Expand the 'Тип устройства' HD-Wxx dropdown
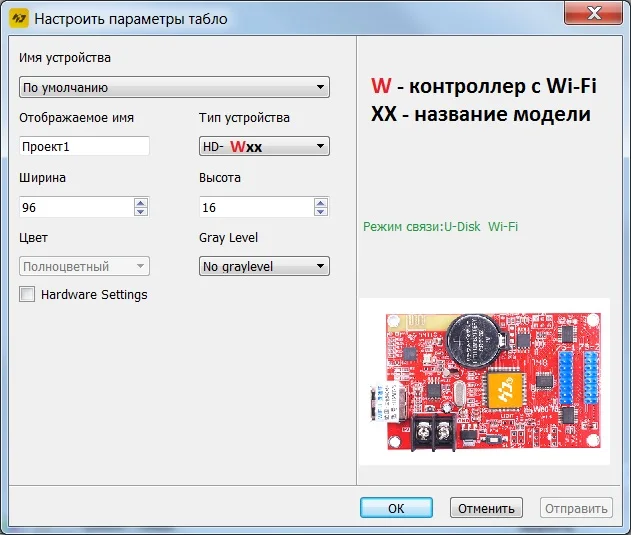The width and height of the screenshot is (631, 535). pyautogui.click(x=264, y=146)
